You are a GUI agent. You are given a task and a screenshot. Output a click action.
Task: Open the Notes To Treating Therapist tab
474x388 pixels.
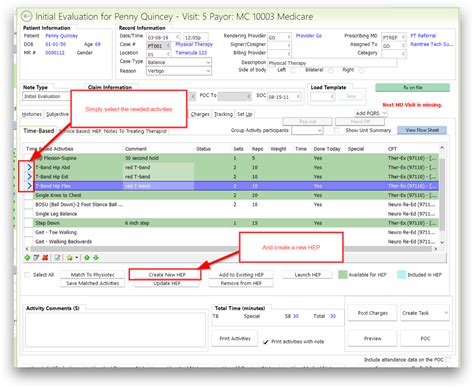[135, 131]
